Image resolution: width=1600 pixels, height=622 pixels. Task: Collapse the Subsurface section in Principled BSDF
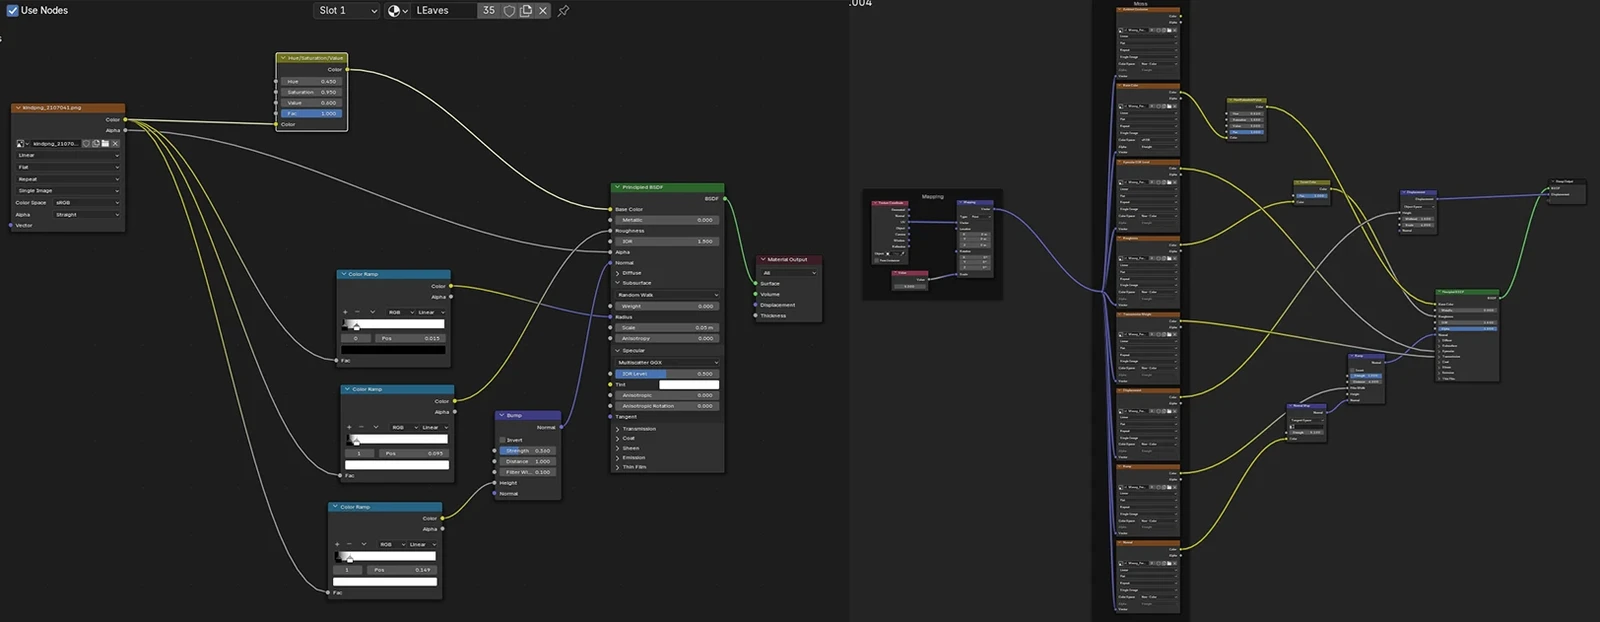(617, 283)
